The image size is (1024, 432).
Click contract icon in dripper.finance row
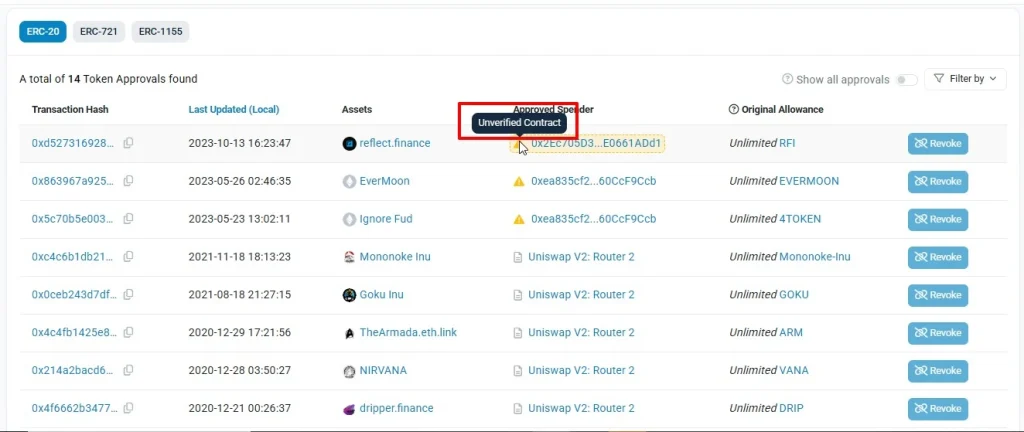(x=518, y=409)
